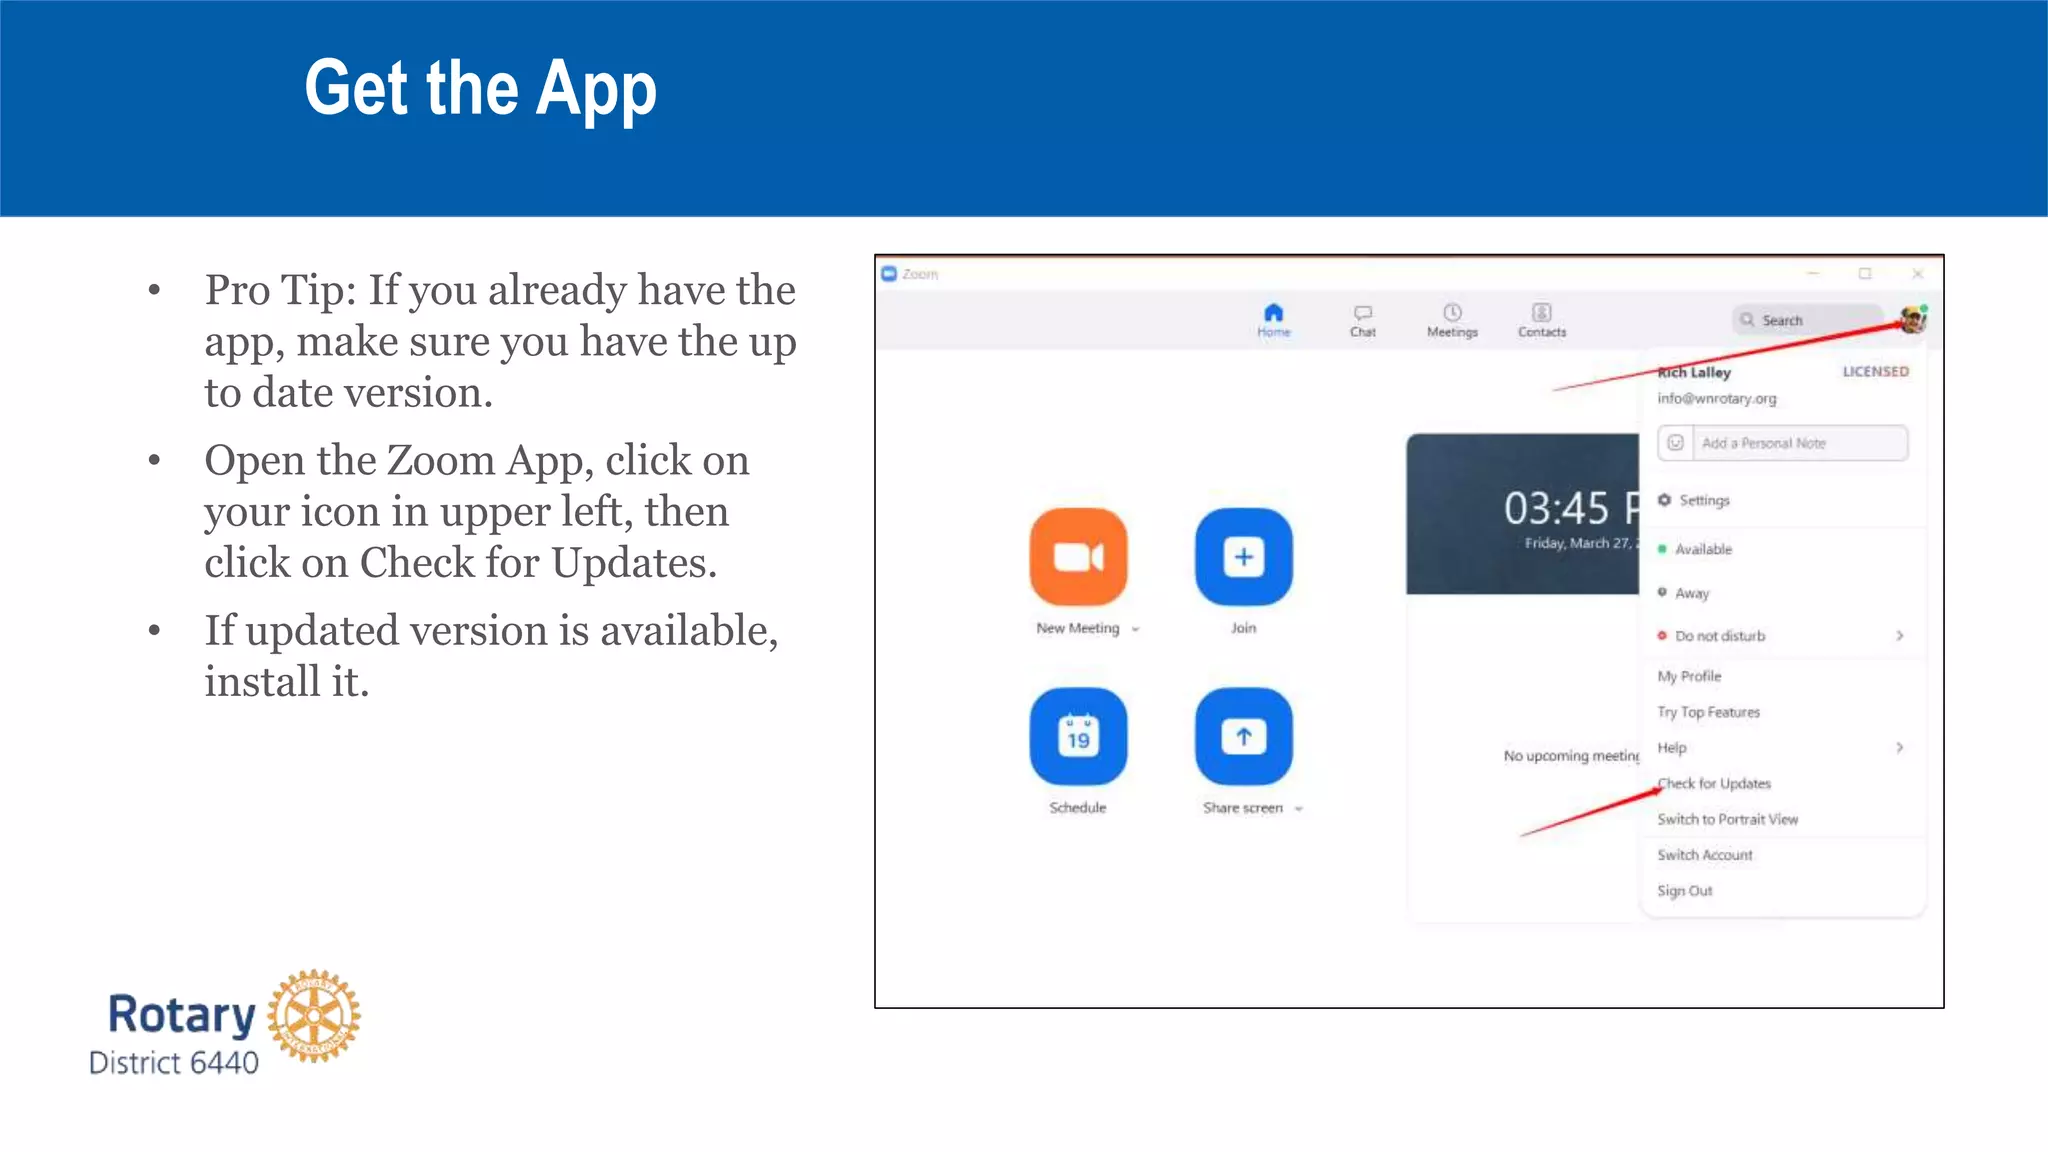
Task: Select Switch to Portrait View
Action: click(1727, 819)
